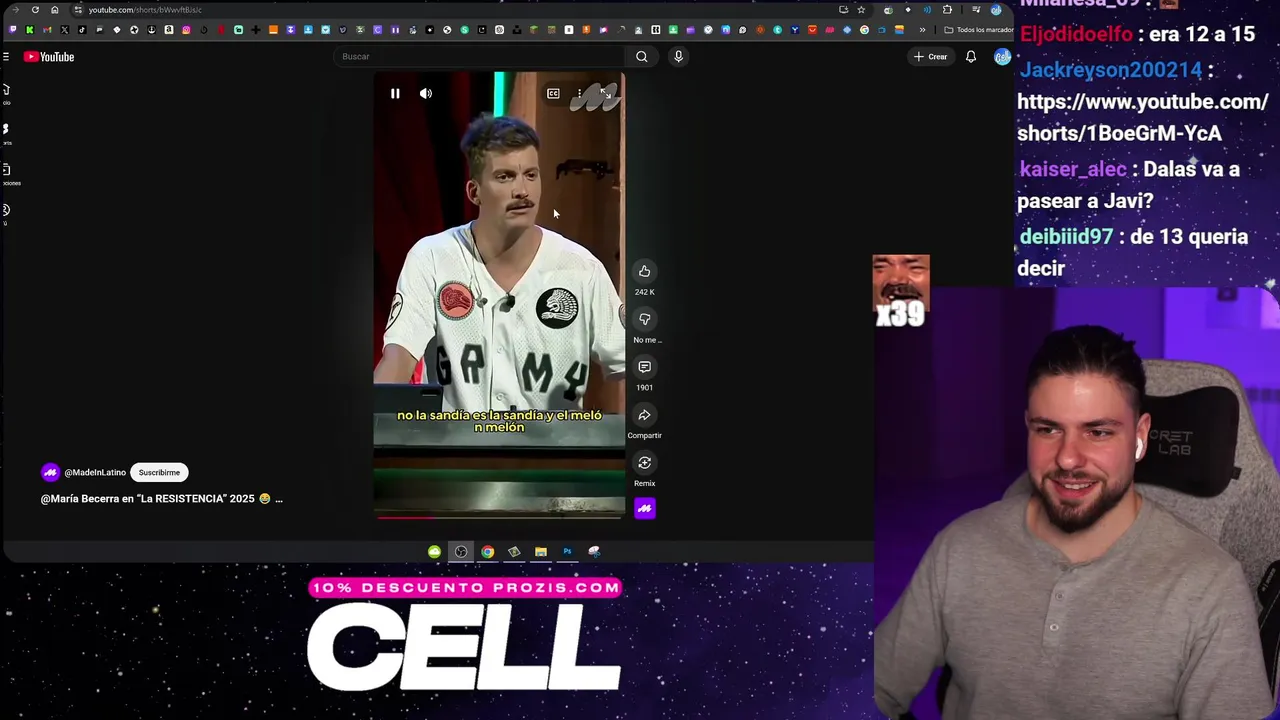This screenshot has width=1280, height=720.
Task: Click the Crear button
Action: [x=930, y=57]
